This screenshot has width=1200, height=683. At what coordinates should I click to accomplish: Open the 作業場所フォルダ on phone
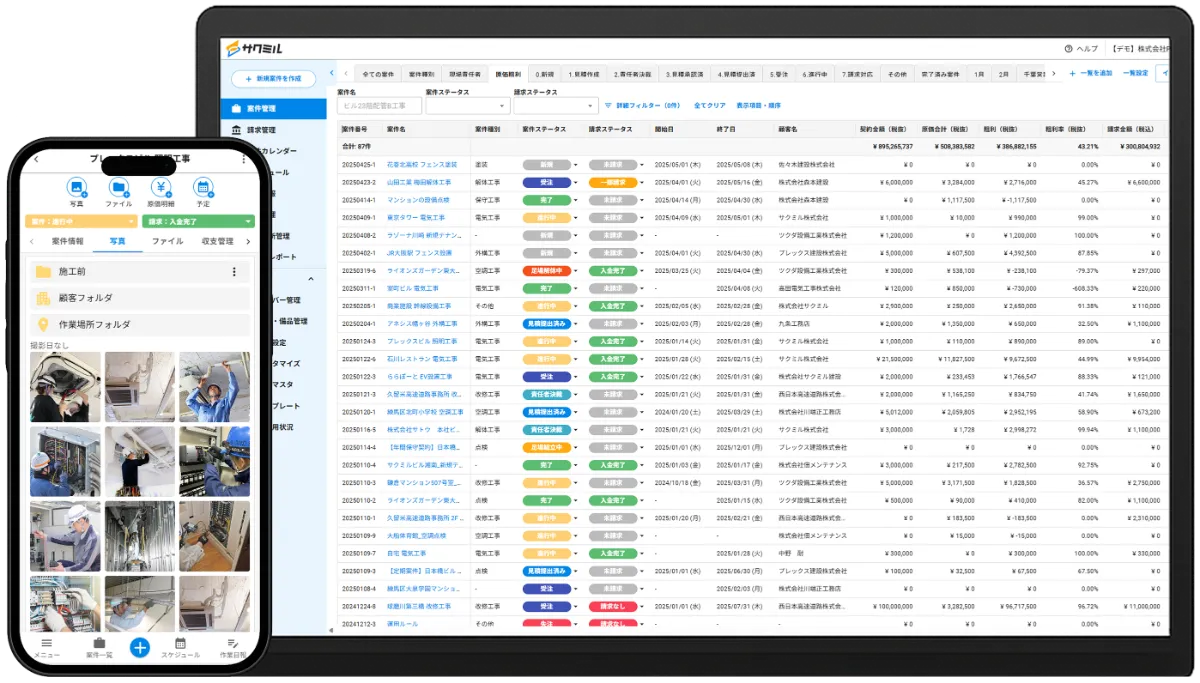[x=139, y=325]
